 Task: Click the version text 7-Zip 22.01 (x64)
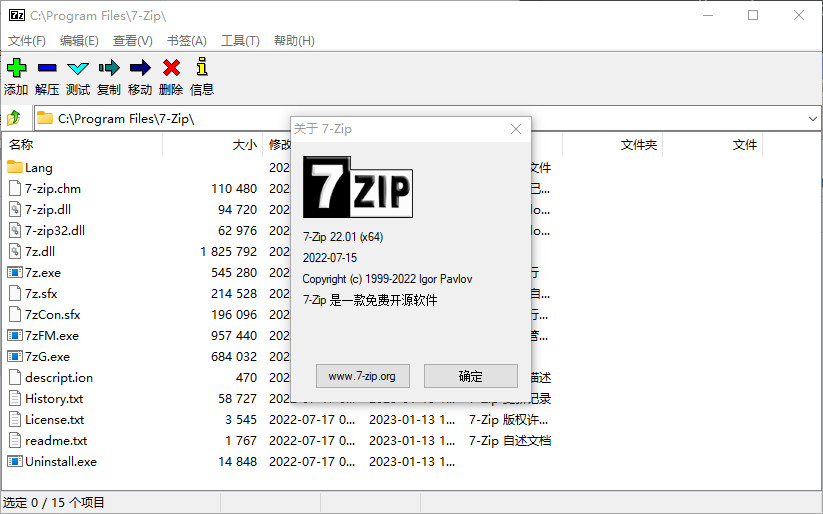tap(343, 237)
